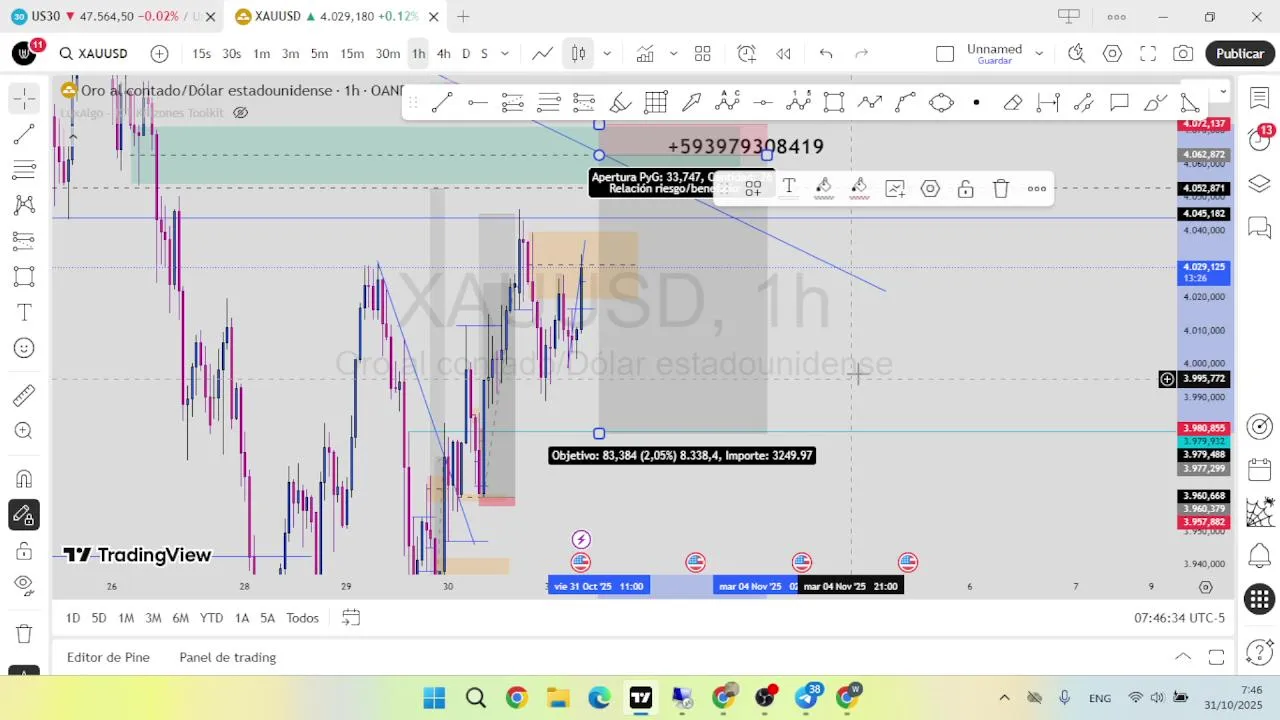Select the eraser in the favorites drawing bar

pos(1012,102)
